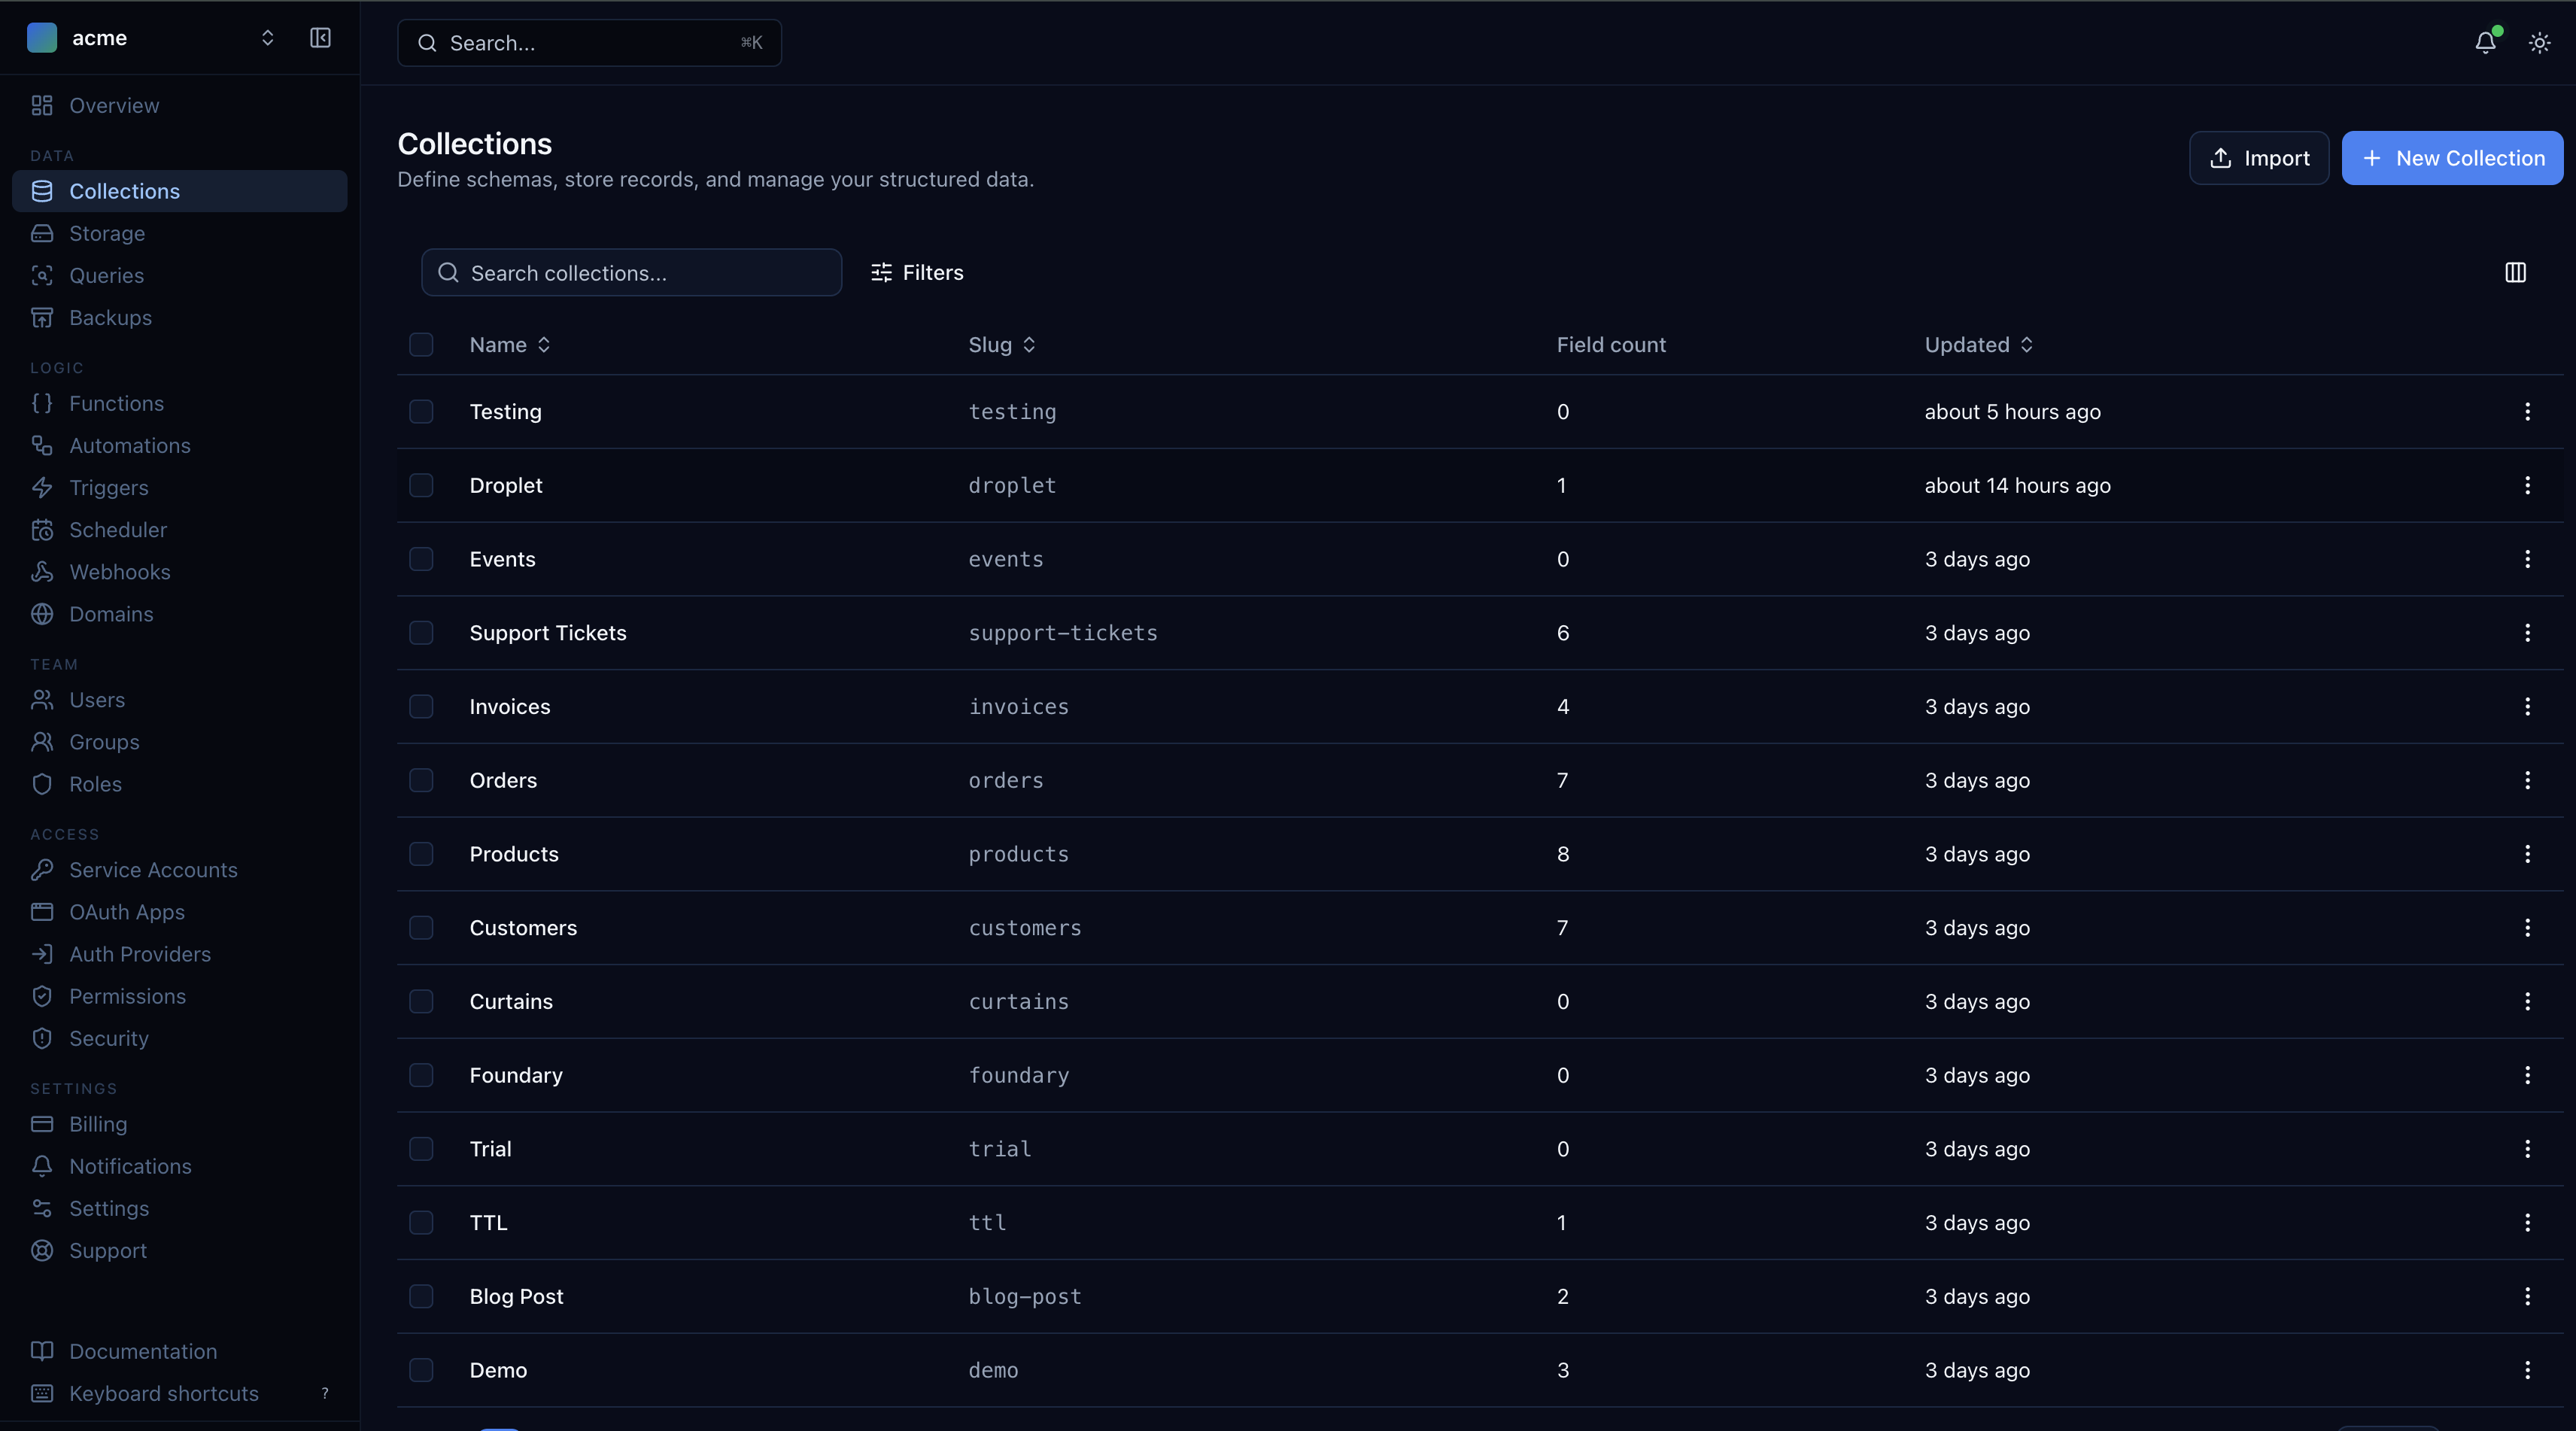Check the checkbox next to Invoices

(x=421, y=707)
